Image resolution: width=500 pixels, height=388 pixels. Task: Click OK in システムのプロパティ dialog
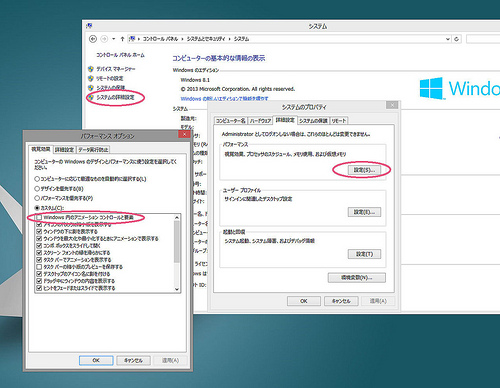click(x=304, y=301)
